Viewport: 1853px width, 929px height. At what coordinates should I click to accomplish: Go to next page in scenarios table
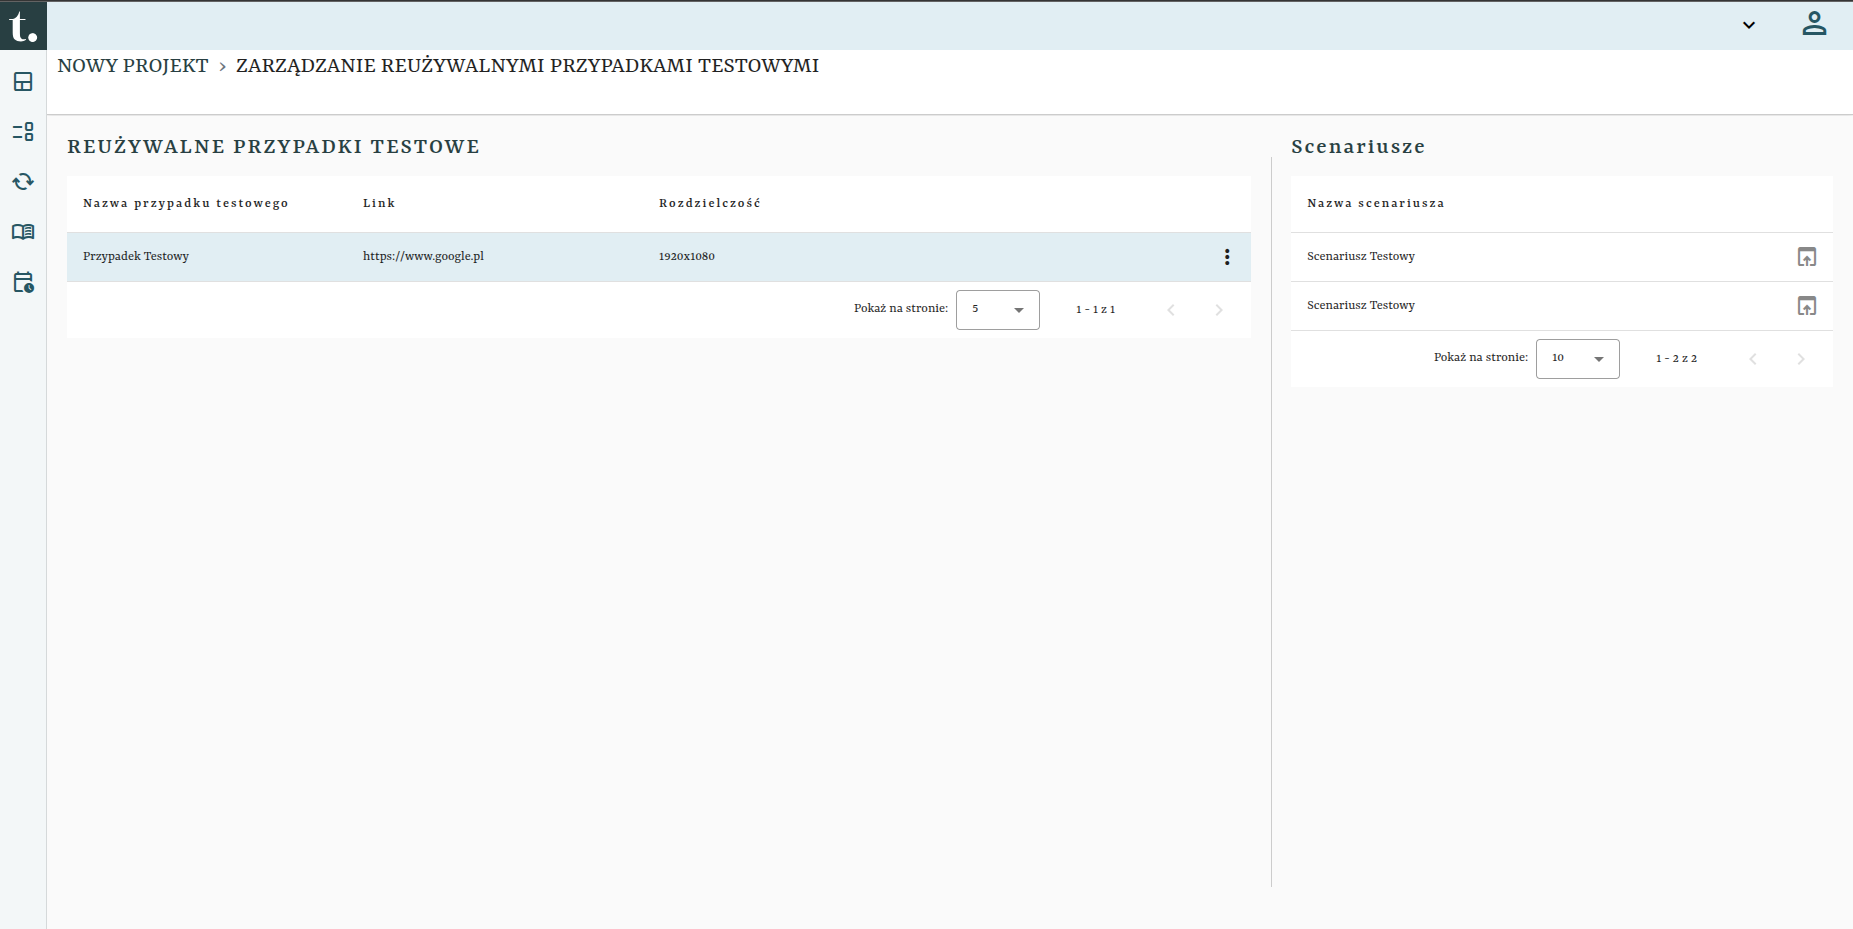pyautogui.click(x=1801, y=359)
